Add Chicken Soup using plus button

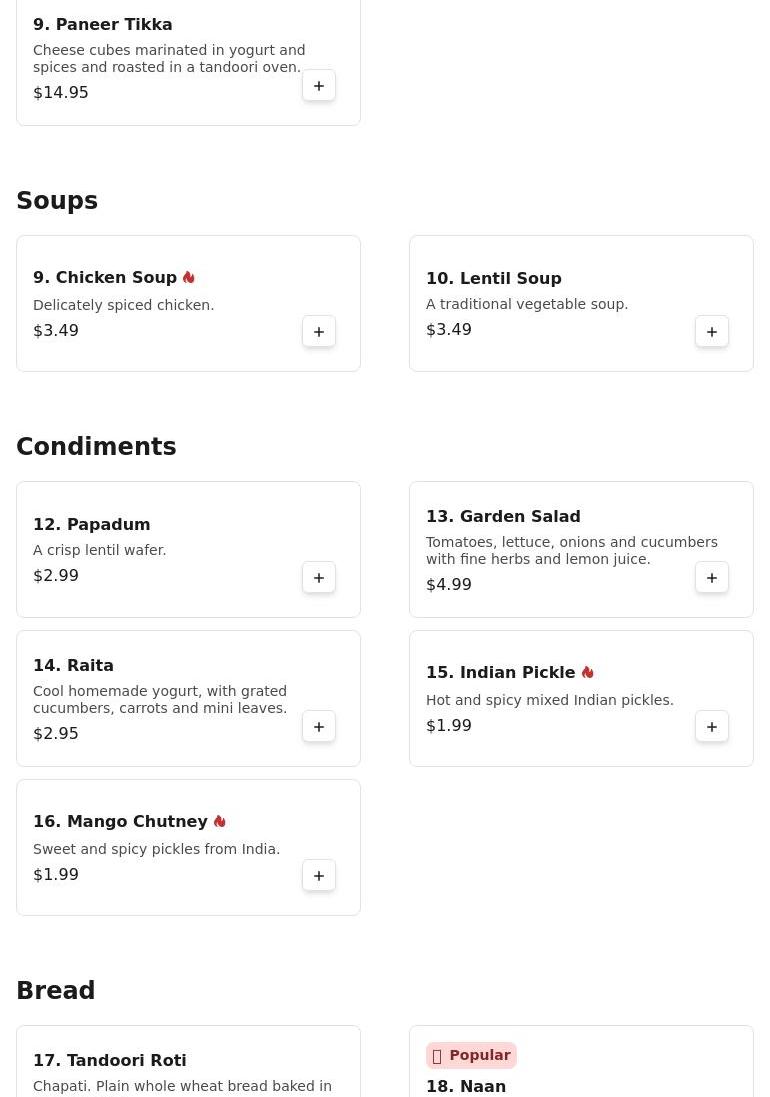coord(319,332)
